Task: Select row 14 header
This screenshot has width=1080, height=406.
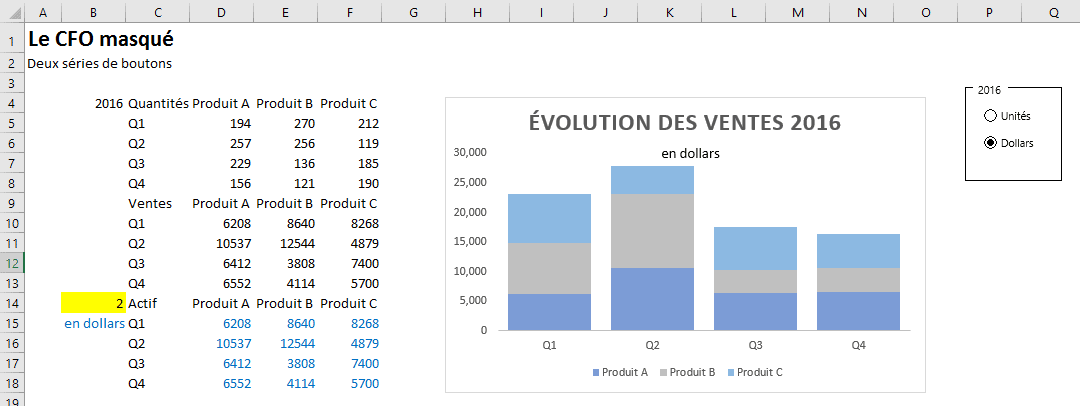Action: [12, 303]
